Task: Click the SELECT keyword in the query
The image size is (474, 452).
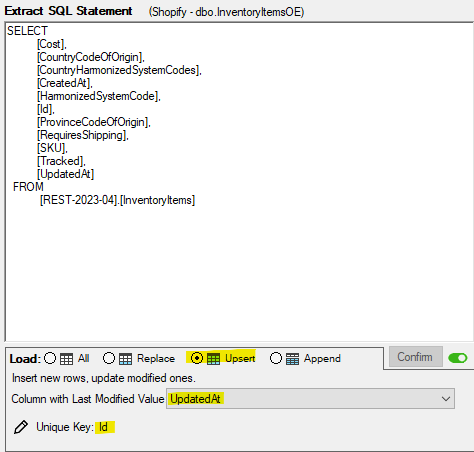Action: point(27,31)
